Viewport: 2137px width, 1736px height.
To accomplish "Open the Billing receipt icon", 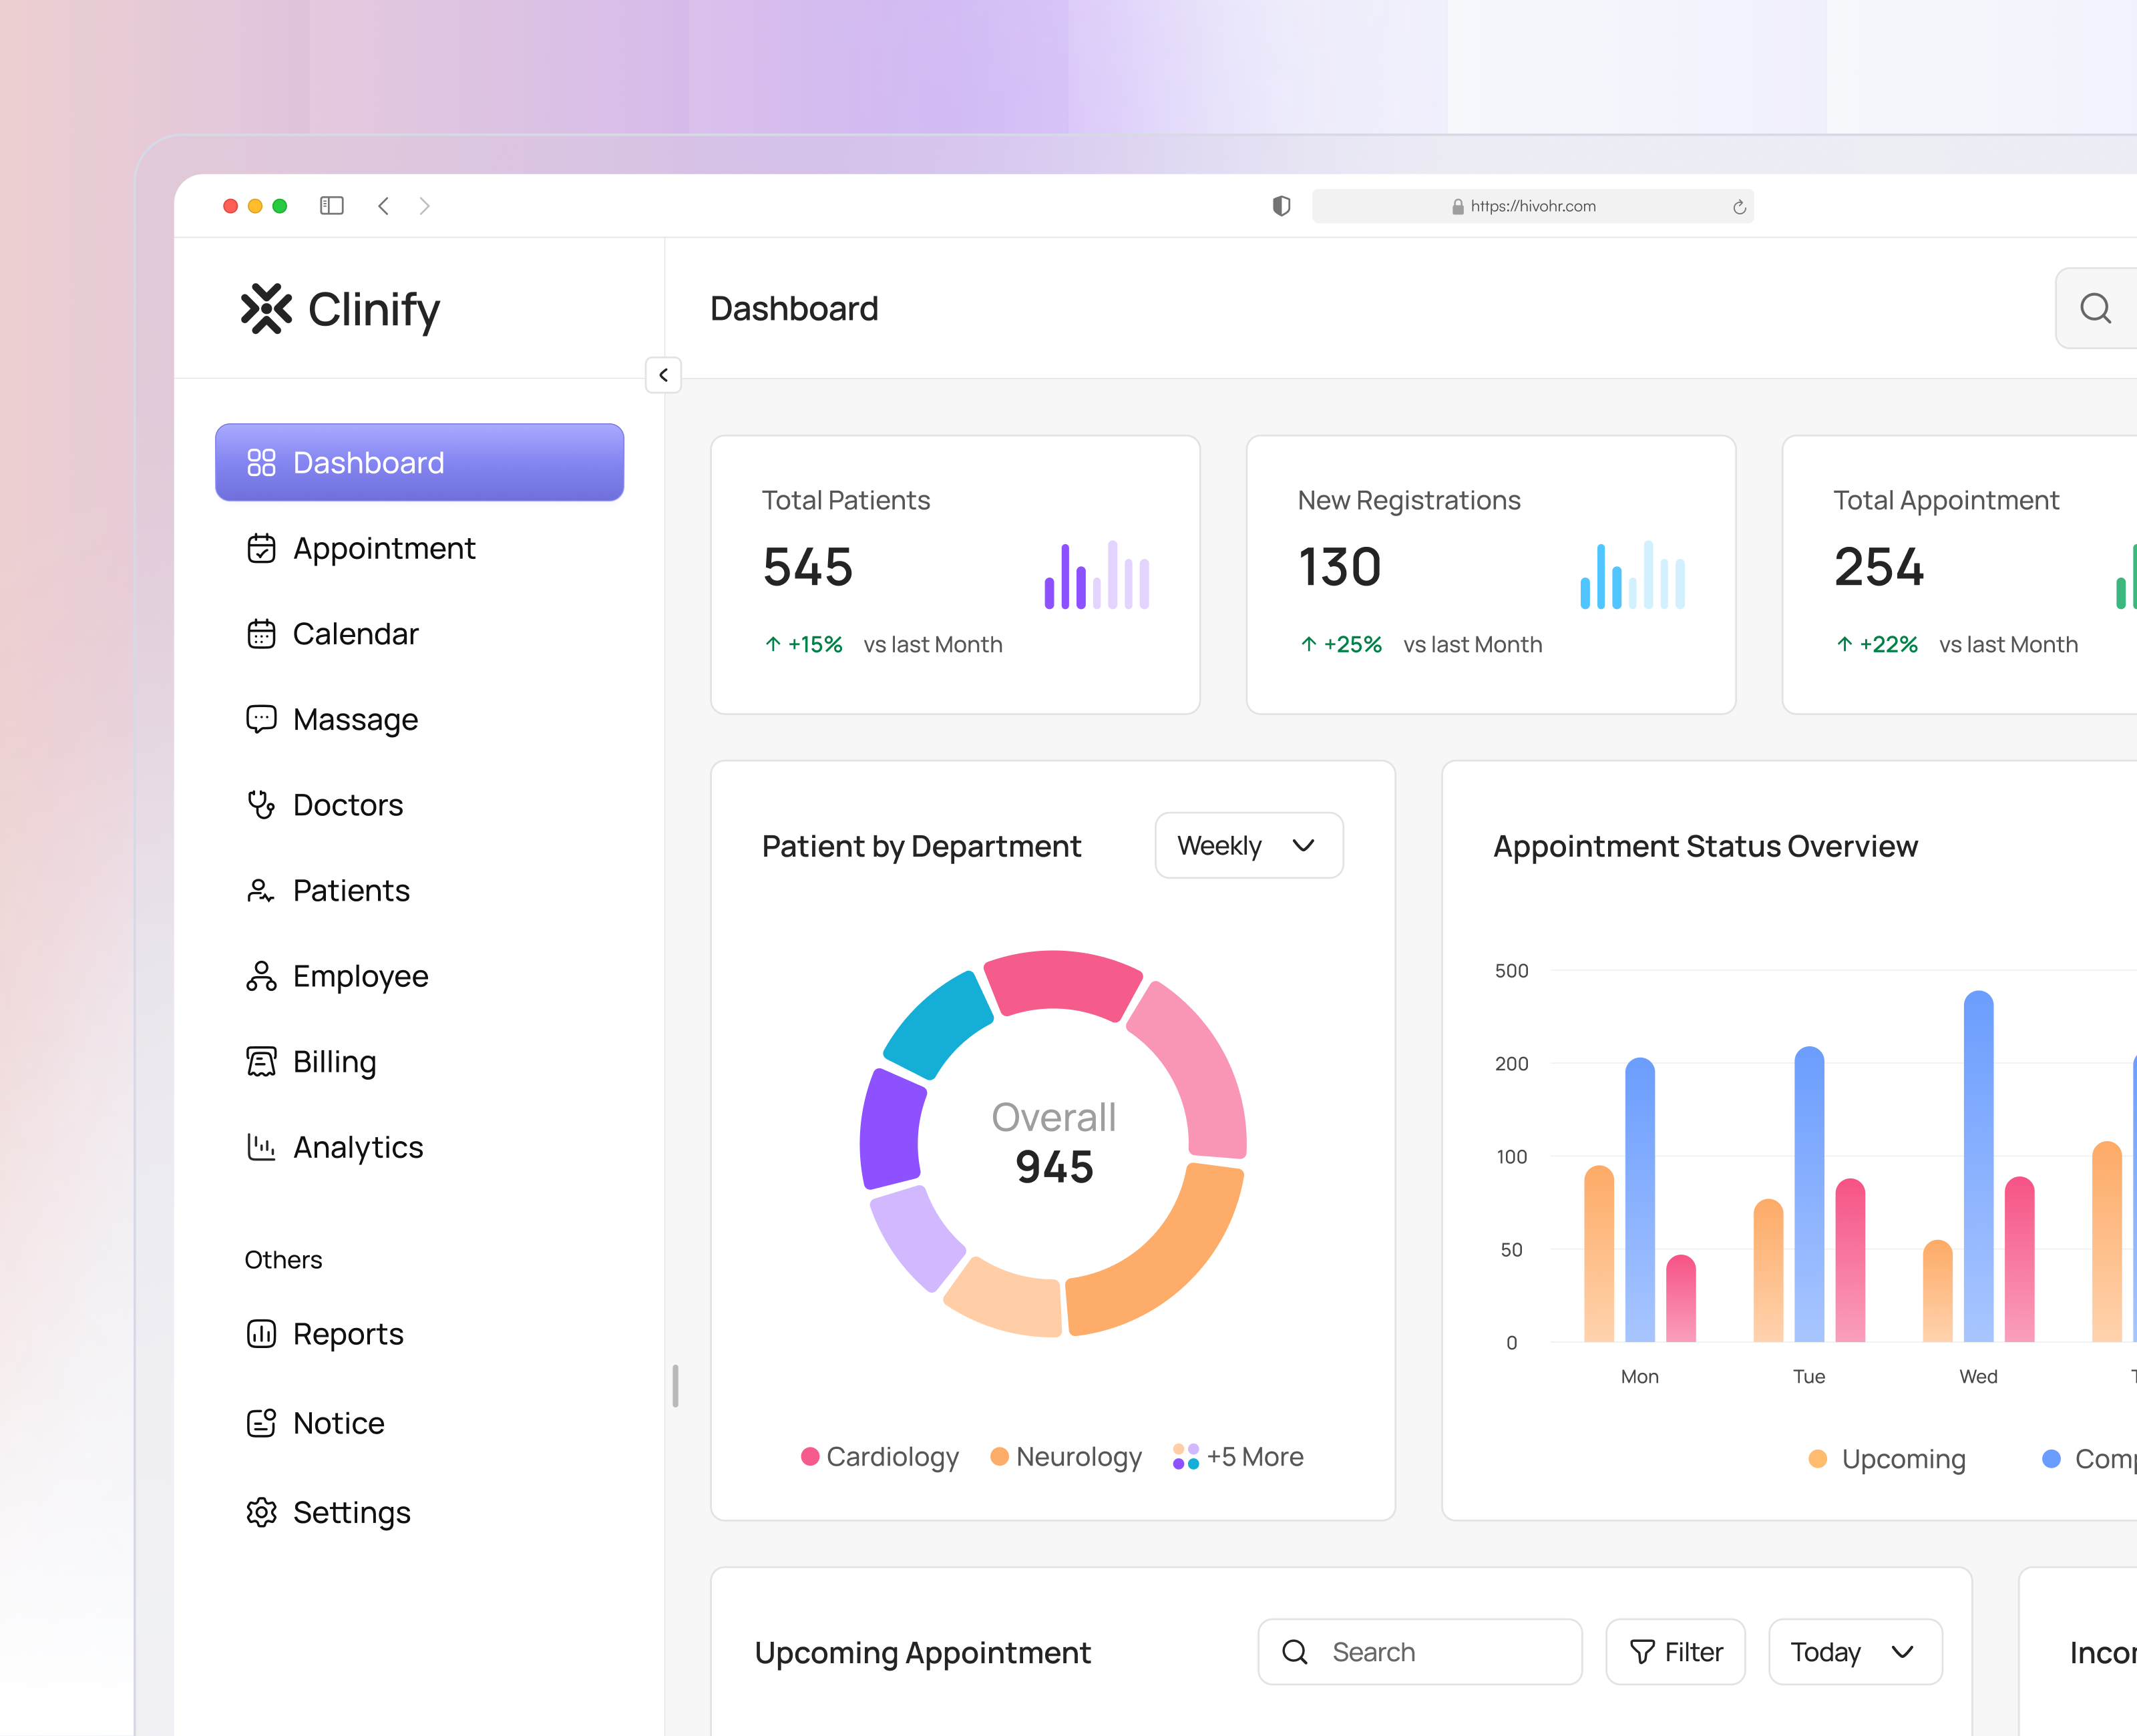I will (x=261, y=1061).
